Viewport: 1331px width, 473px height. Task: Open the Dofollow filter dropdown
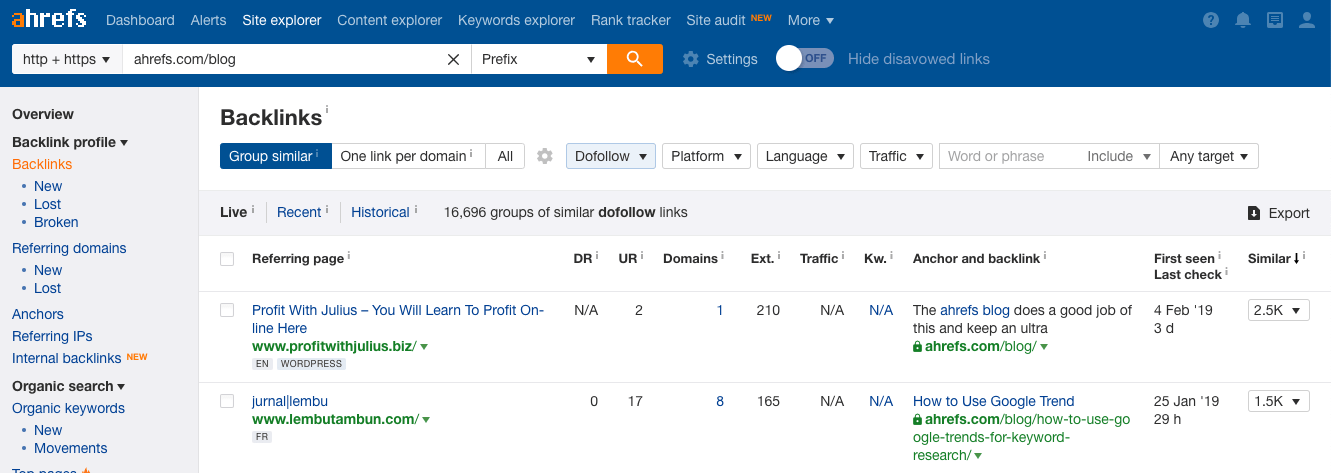pyautogui.click(x=611, y=156)
